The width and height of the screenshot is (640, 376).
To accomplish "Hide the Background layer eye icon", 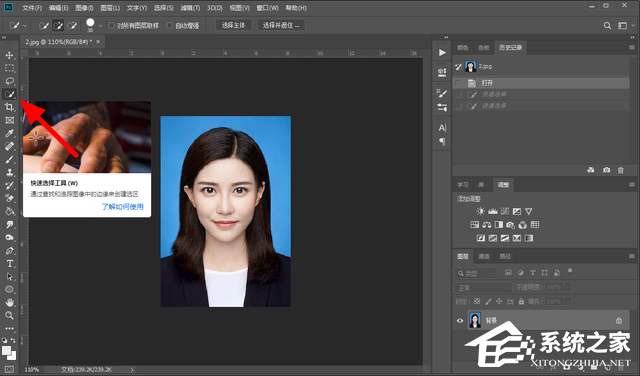I will (x=460, y=320).
